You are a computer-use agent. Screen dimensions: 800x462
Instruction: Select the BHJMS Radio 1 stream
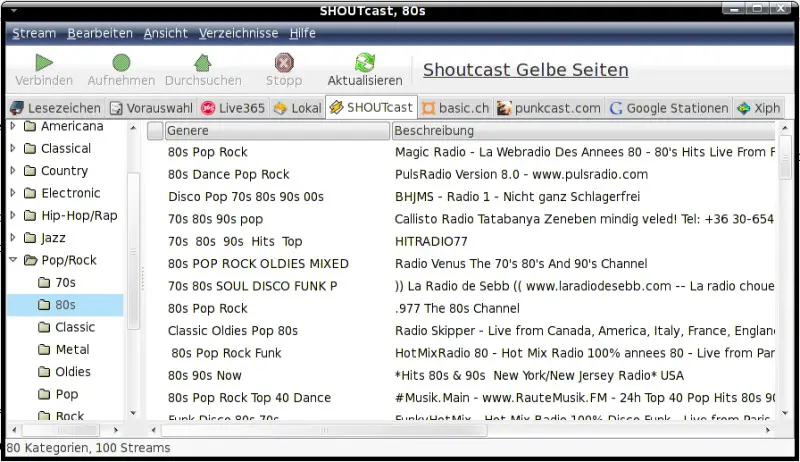tap(517, 197)
